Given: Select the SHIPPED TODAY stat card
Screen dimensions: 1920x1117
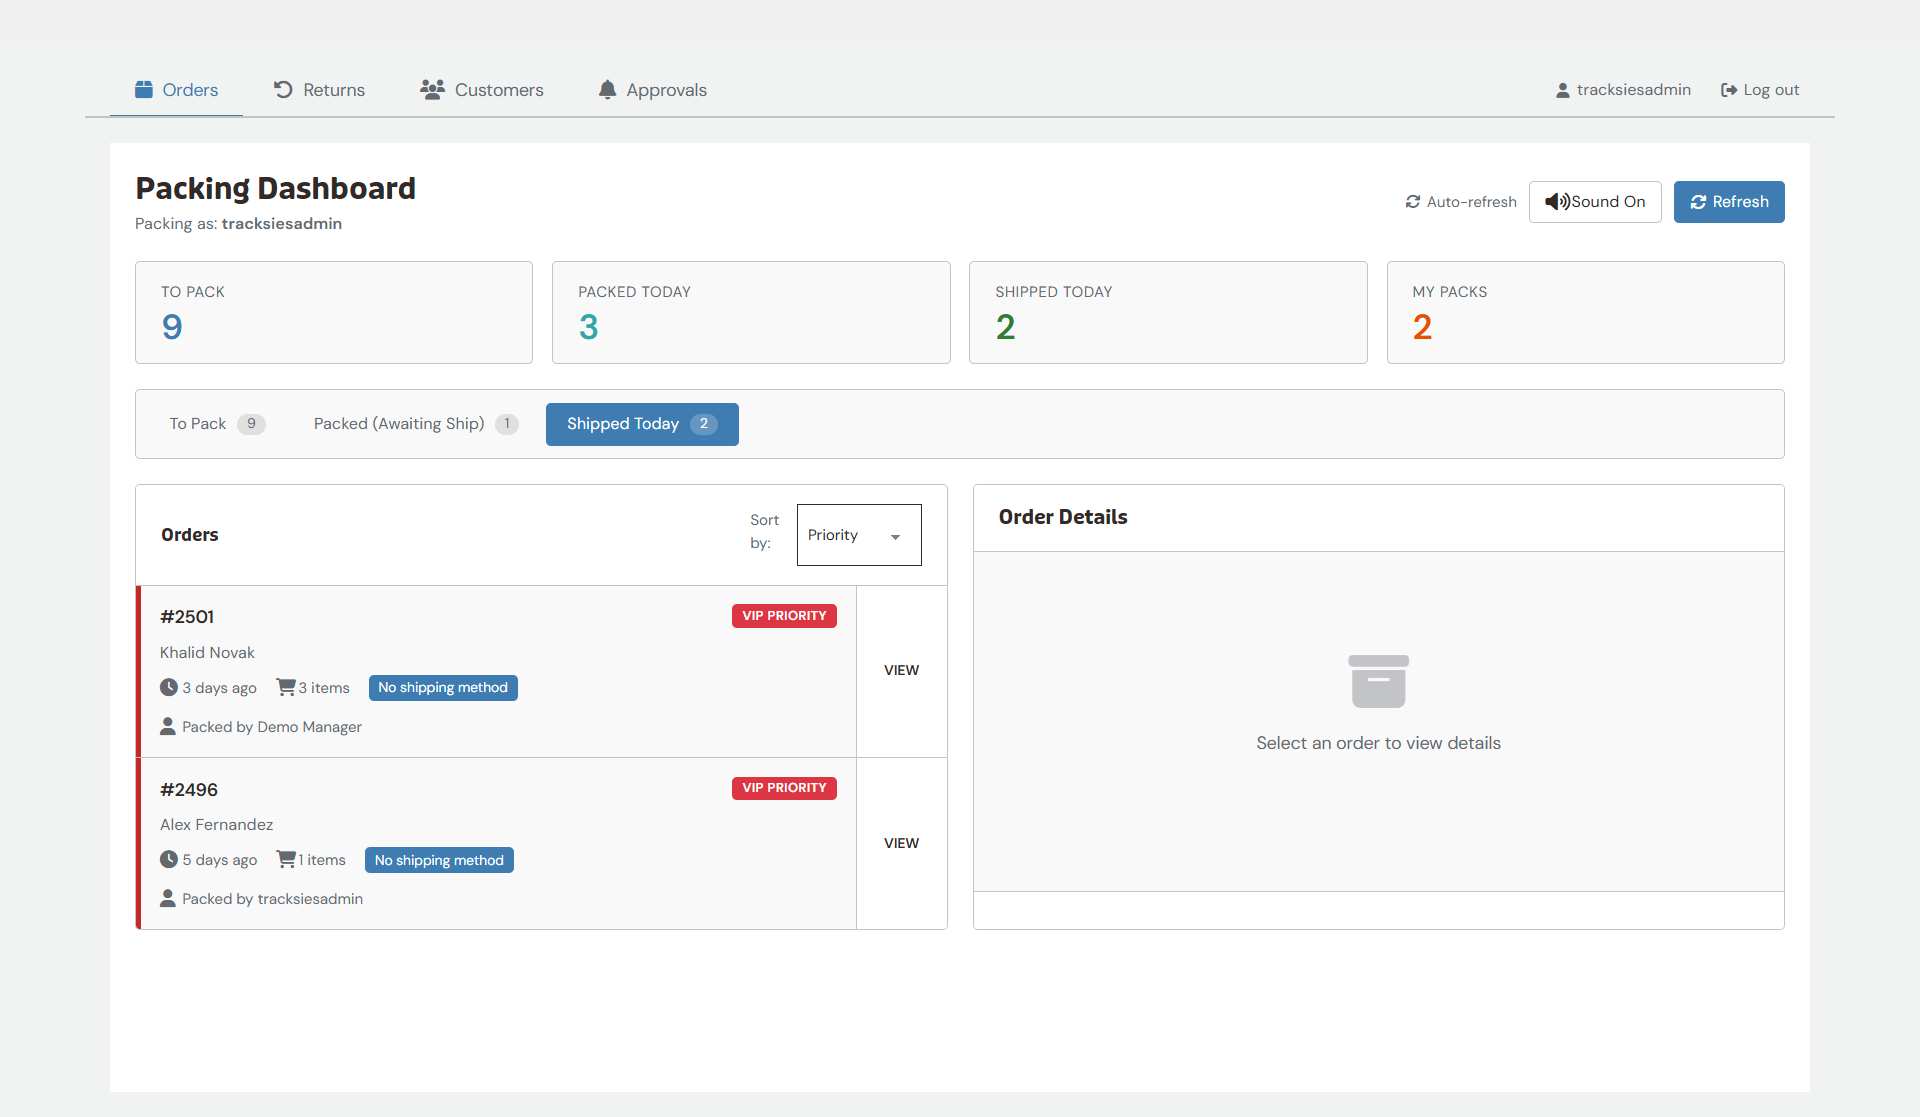Looking at the screenshot, I should (1168, 313).
